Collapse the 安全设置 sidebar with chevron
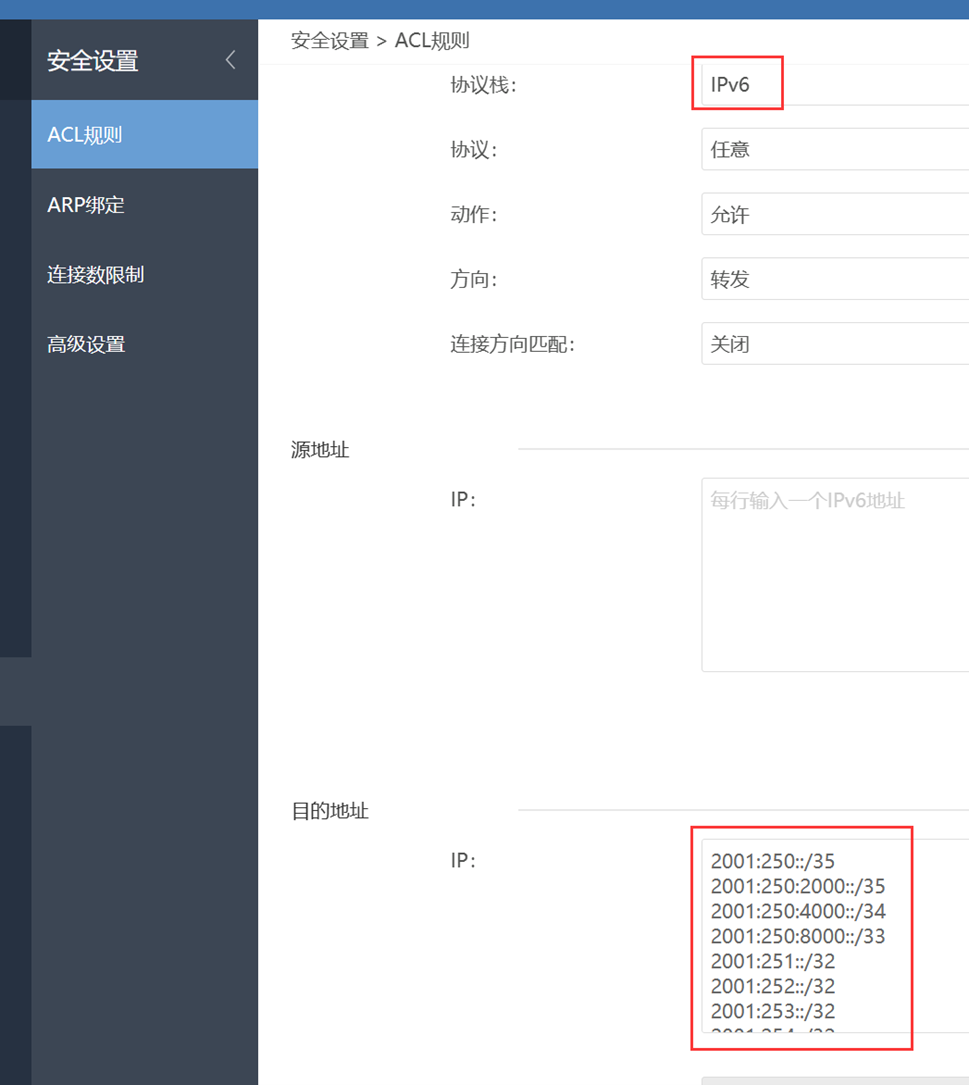This screenshot has height=1085, width=969. click(230, 60)
